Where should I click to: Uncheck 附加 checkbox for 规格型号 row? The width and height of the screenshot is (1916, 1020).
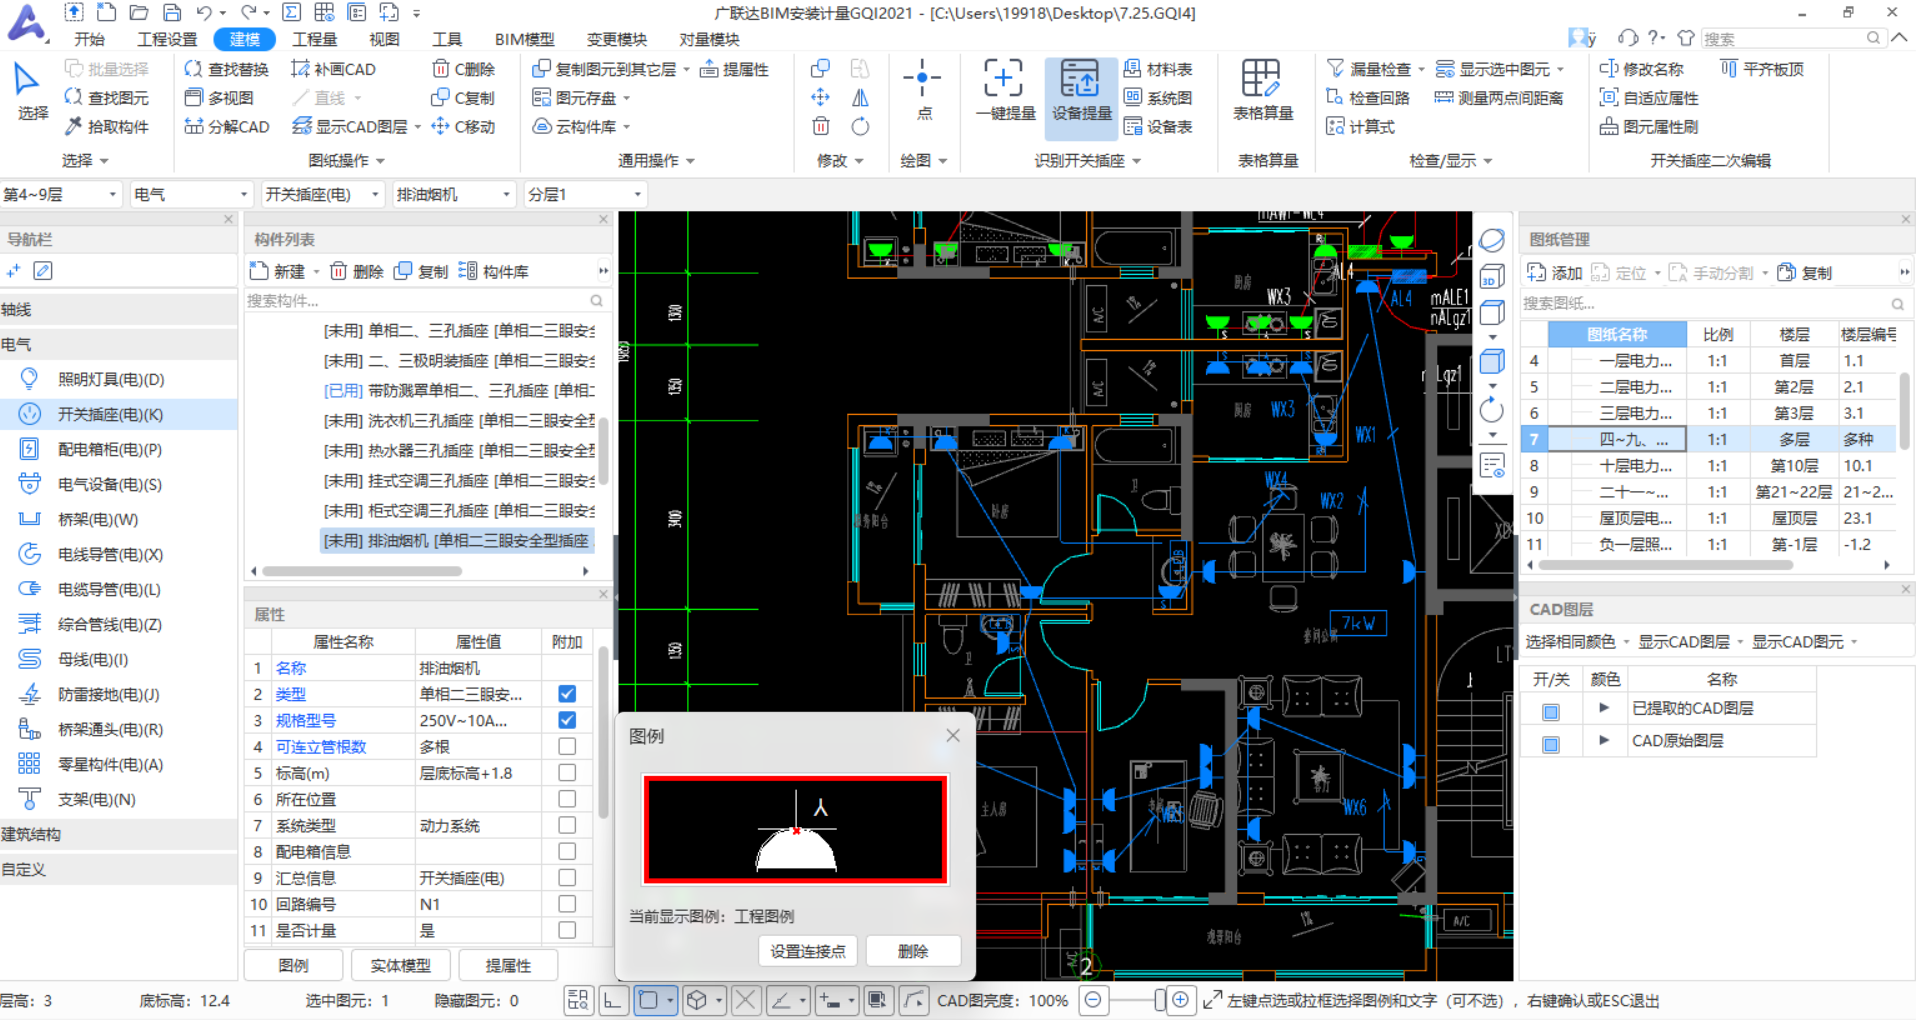coord(567,720)
